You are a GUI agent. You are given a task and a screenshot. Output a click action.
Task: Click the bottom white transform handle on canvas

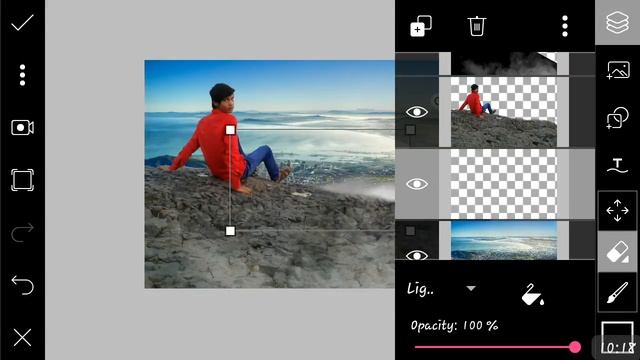tap(230, 231)
